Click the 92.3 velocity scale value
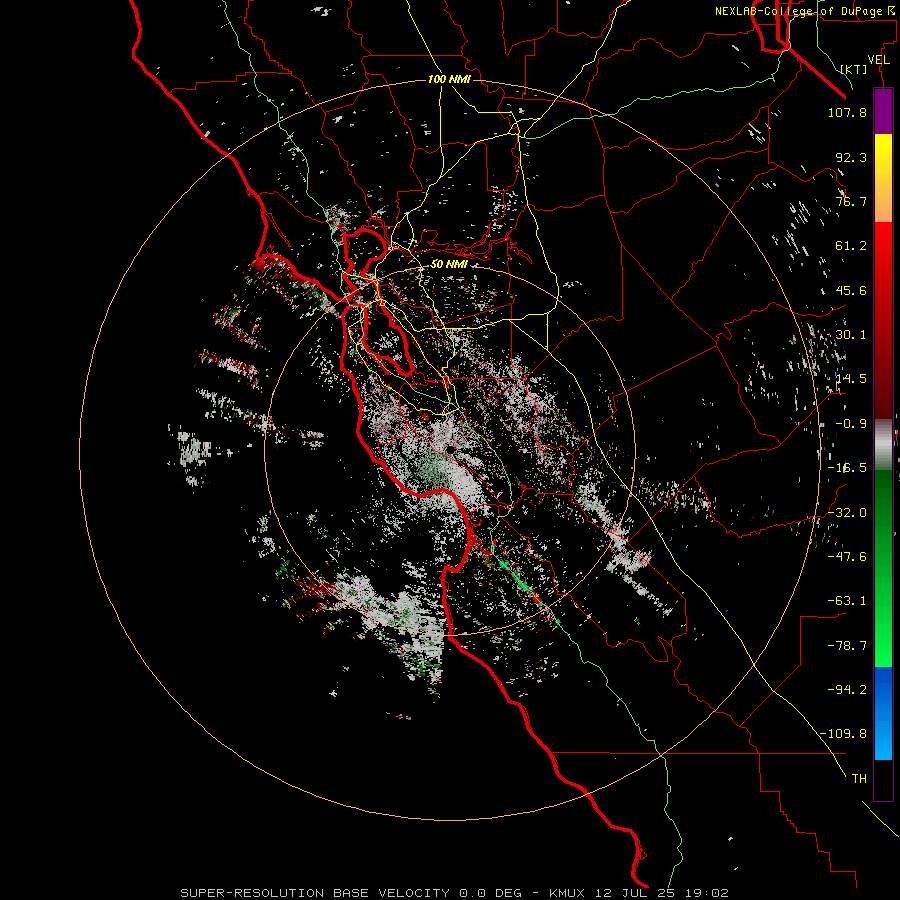Viewport: 900px width, 900px height. (851, 157)
